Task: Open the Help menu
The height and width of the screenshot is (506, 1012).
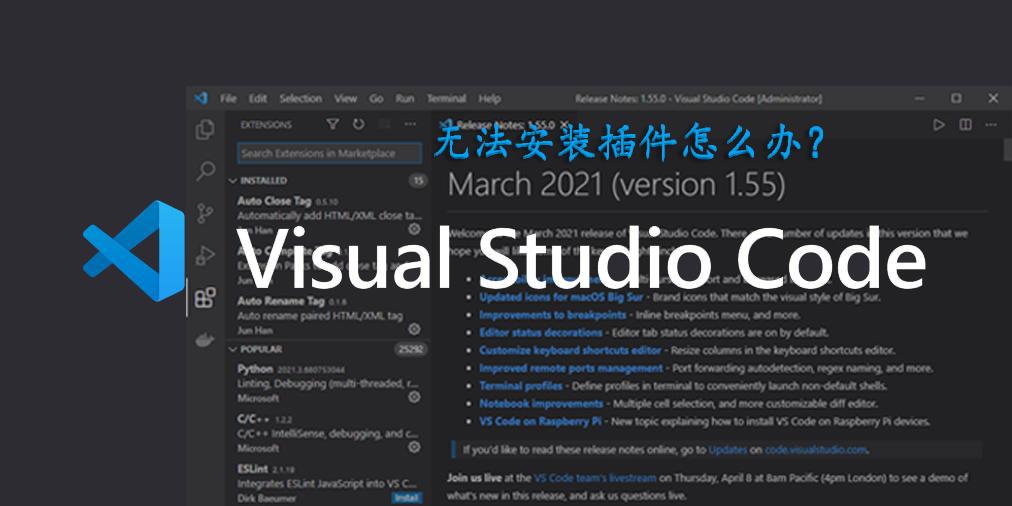Action: coord(490,99)
